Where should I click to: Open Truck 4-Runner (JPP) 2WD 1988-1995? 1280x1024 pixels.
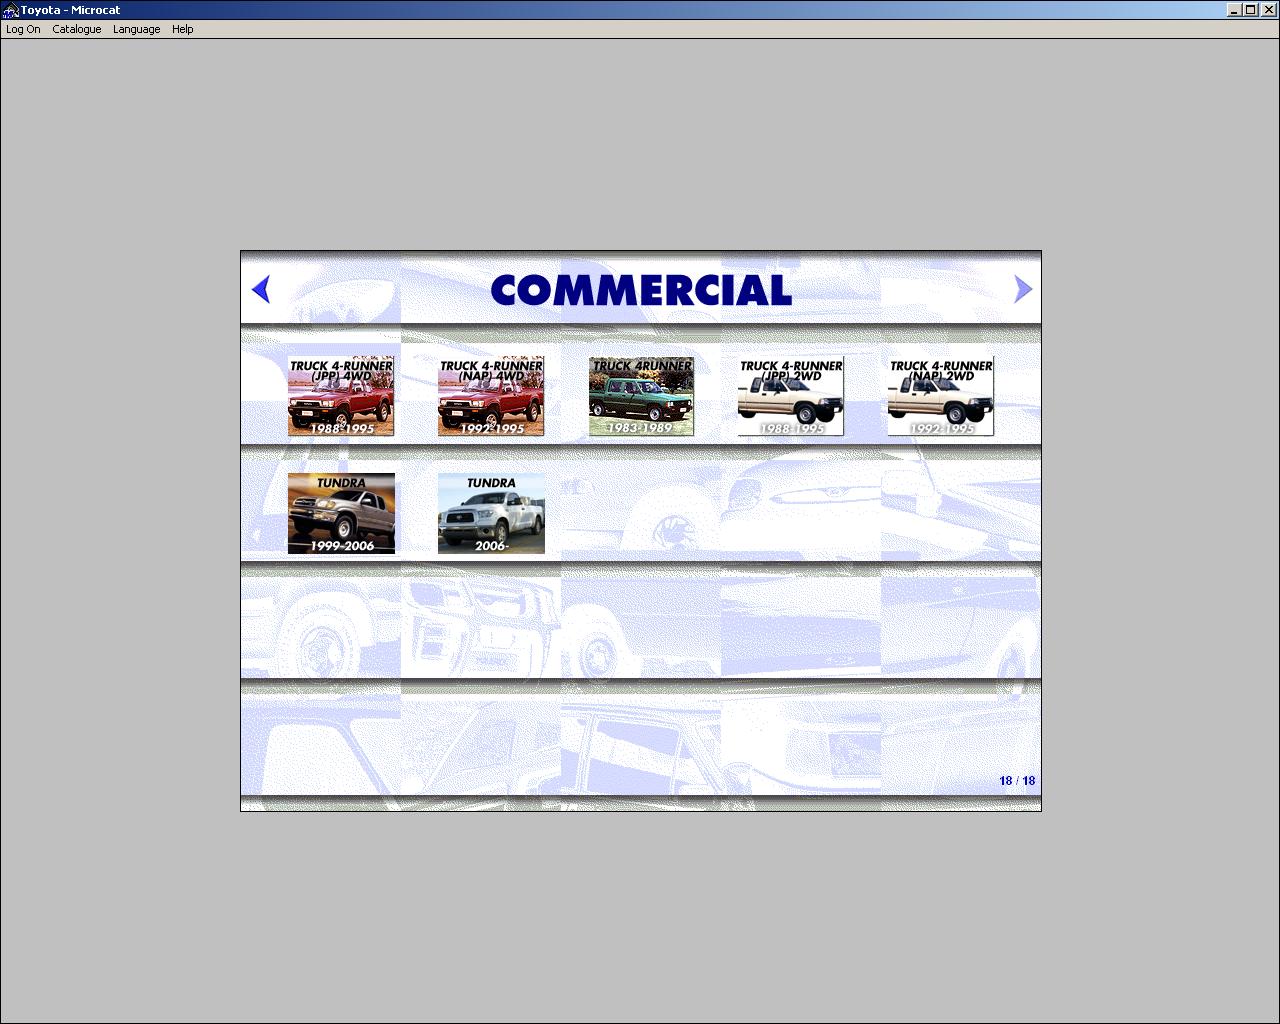(x=791, y=396)
